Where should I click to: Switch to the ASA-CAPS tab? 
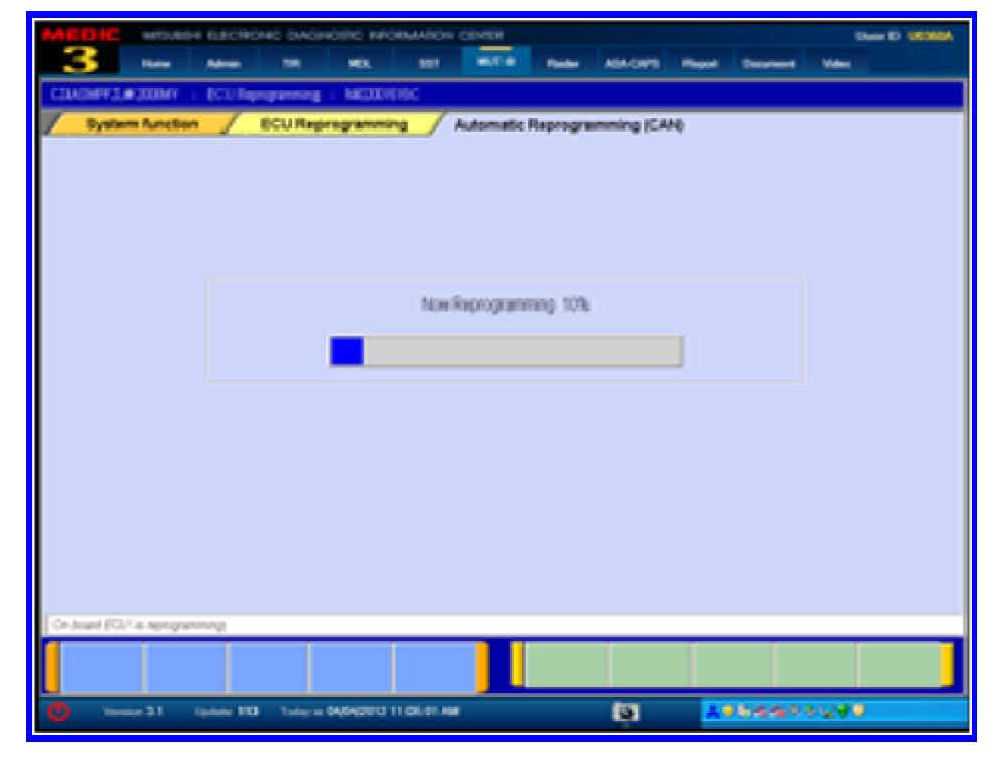pos(625,63)
